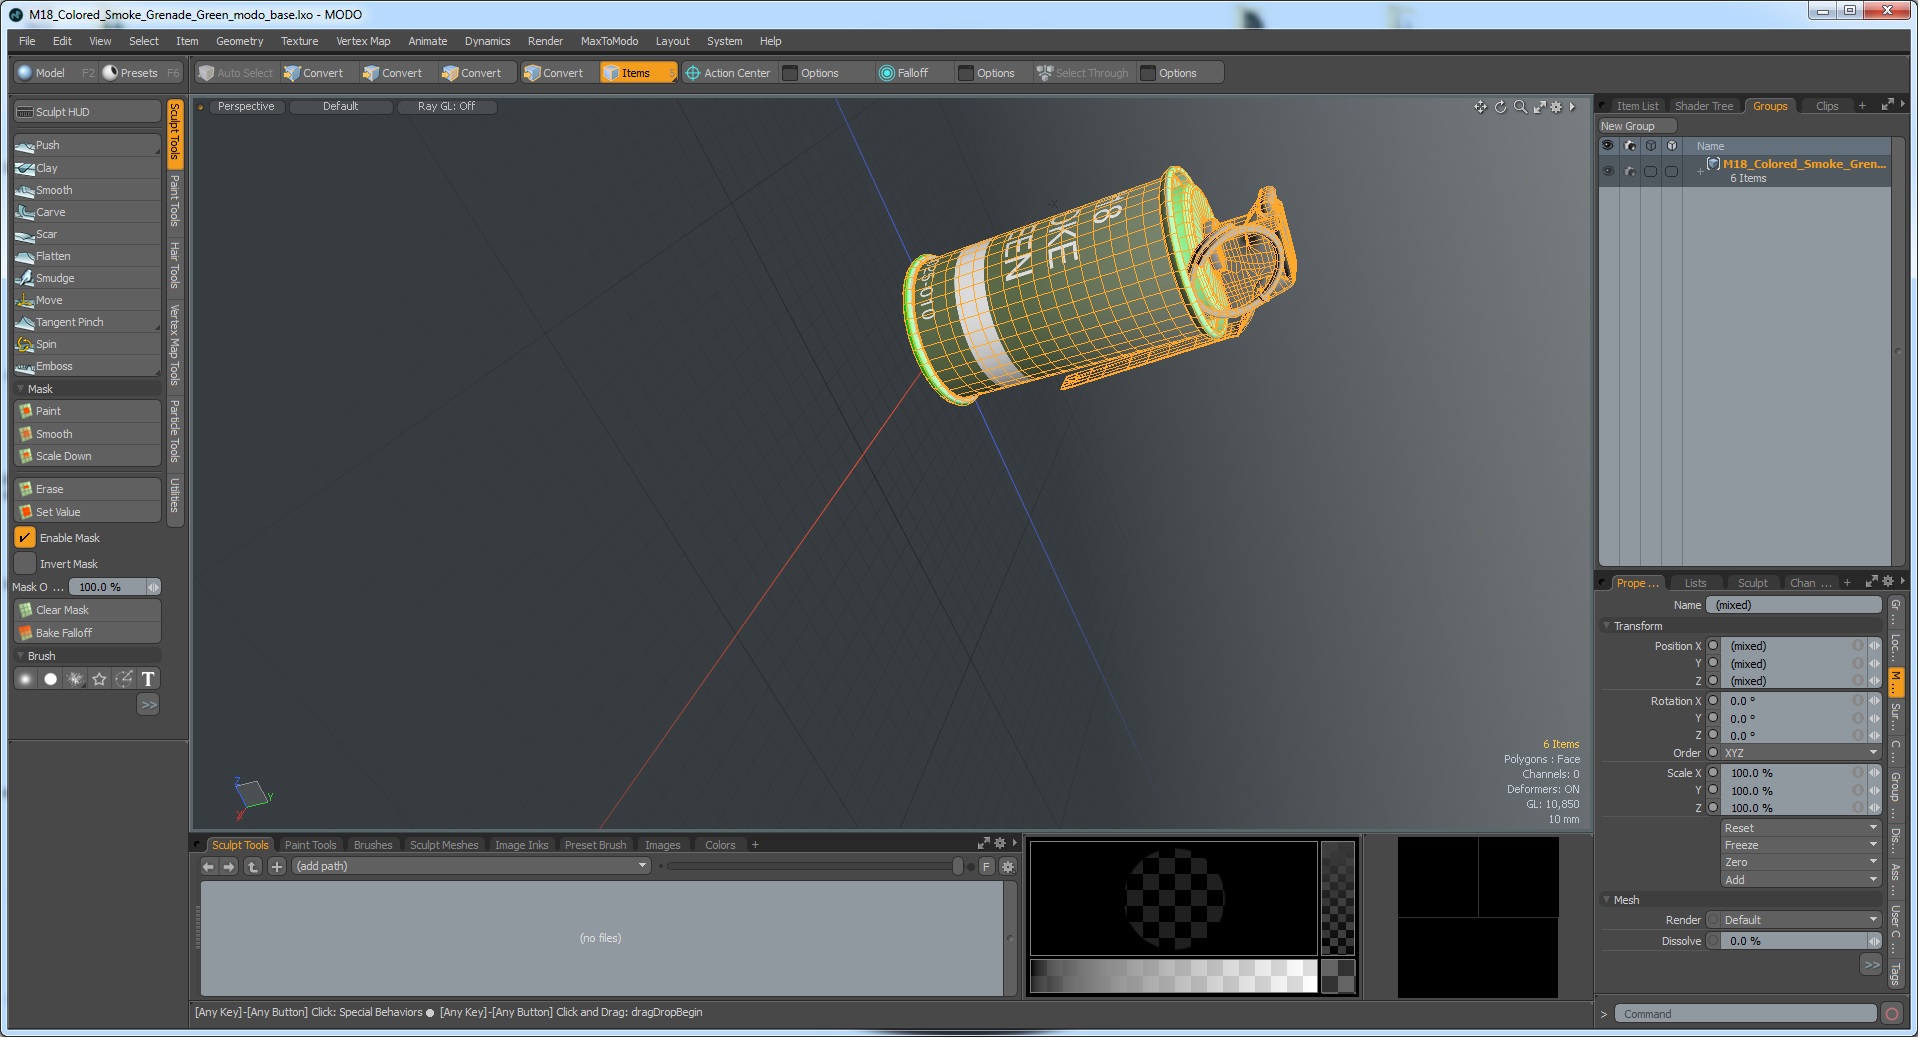The width and height of the screenshot is (1920, 1040).
Task: Open the MaxToModo menu
Action: pyautogui.click(x=609, y=41)
